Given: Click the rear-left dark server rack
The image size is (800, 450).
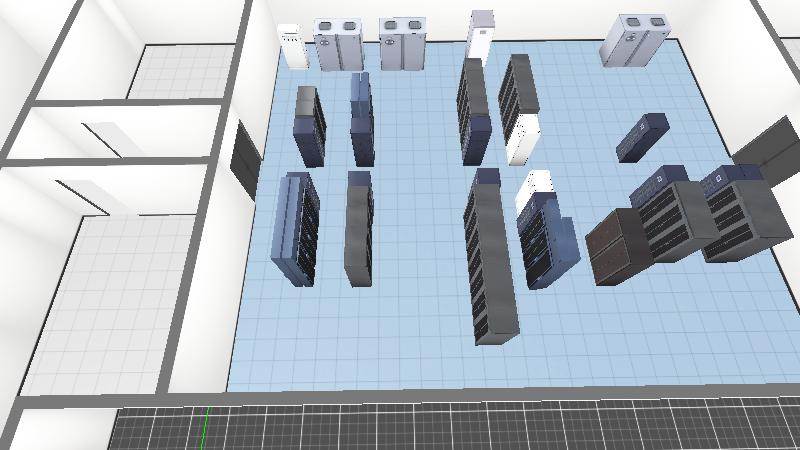Looking at the screenshot, I should [309, 127].
